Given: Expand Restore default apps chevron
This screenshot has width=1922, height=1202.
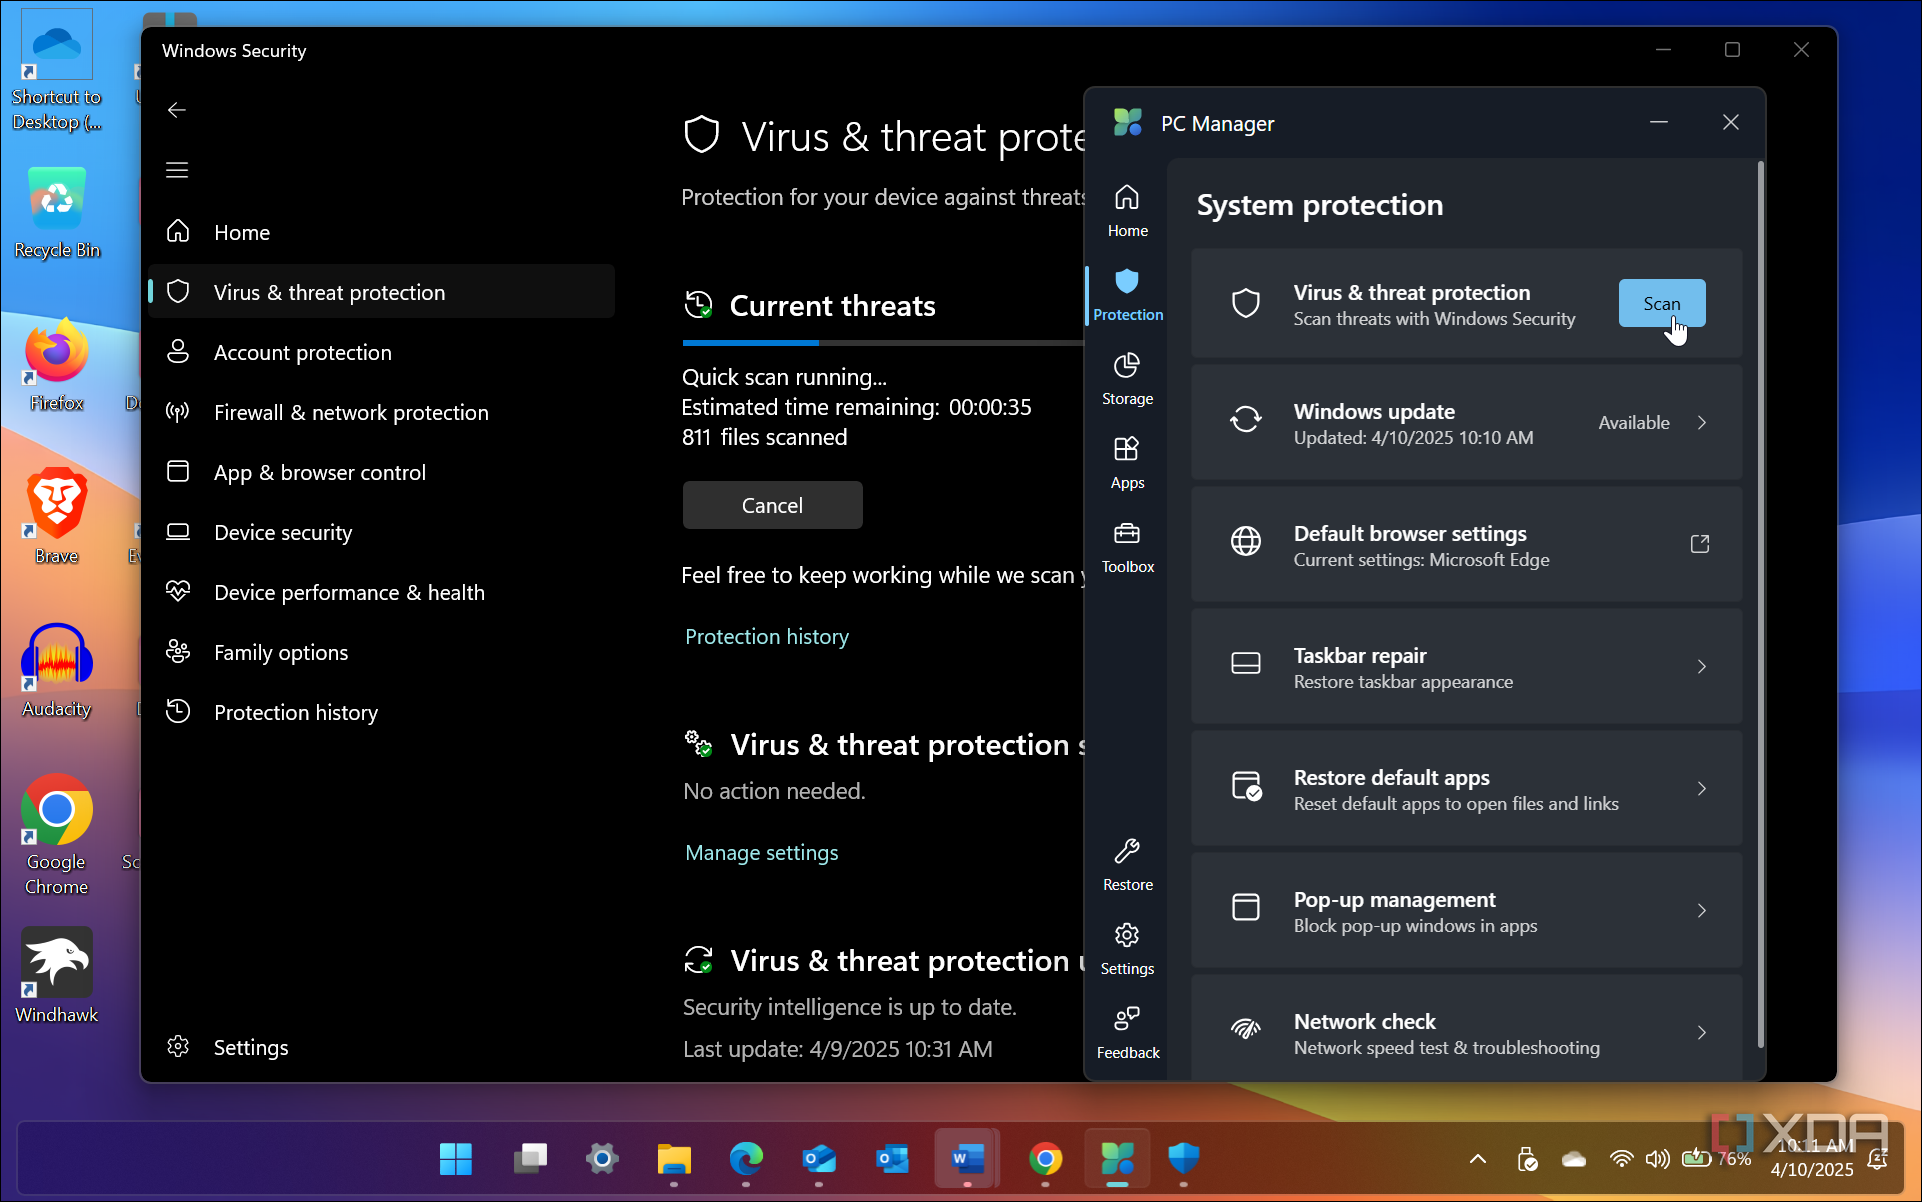Looking at the screenshot, I should [x=1701, y=789].
